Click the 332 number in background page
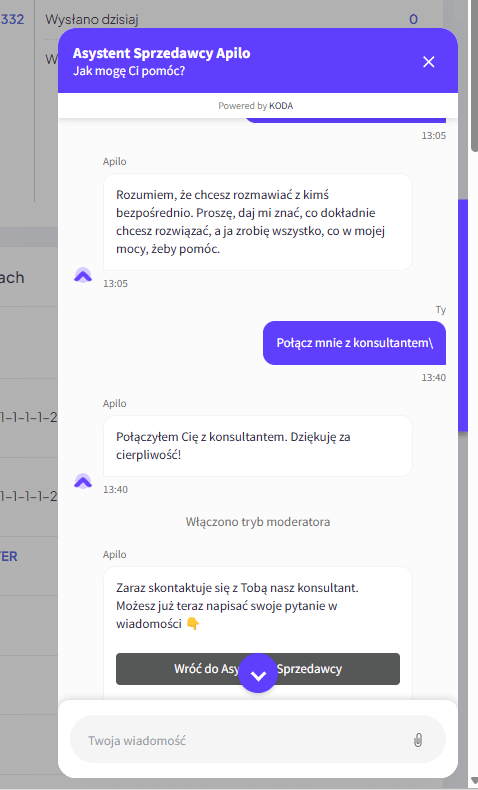478x790 pixels. pyautogui.click(x=13, y=20)
